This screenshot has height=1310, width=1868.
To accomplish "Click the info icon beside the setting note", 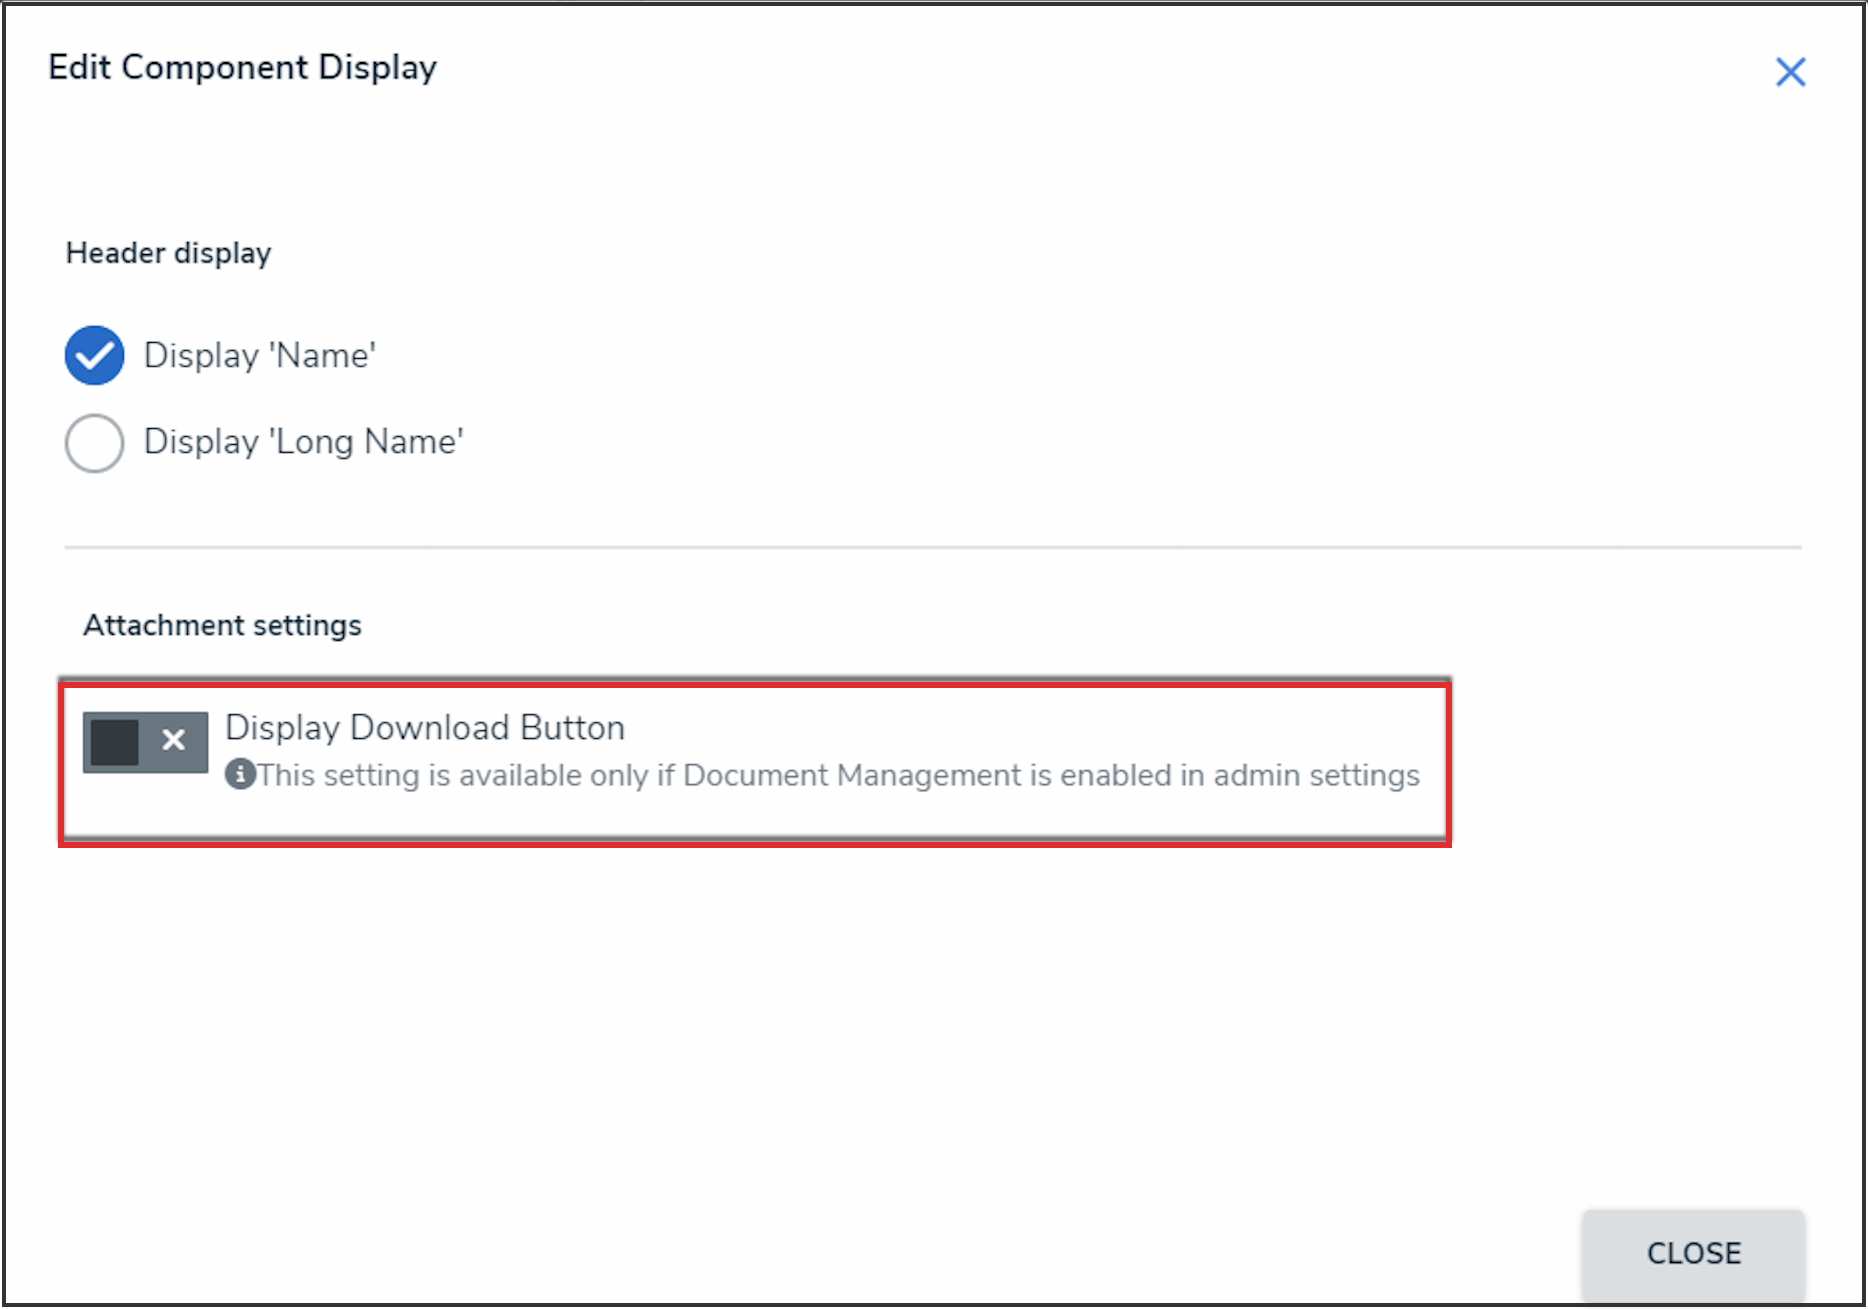I will [x=240, y=774].
